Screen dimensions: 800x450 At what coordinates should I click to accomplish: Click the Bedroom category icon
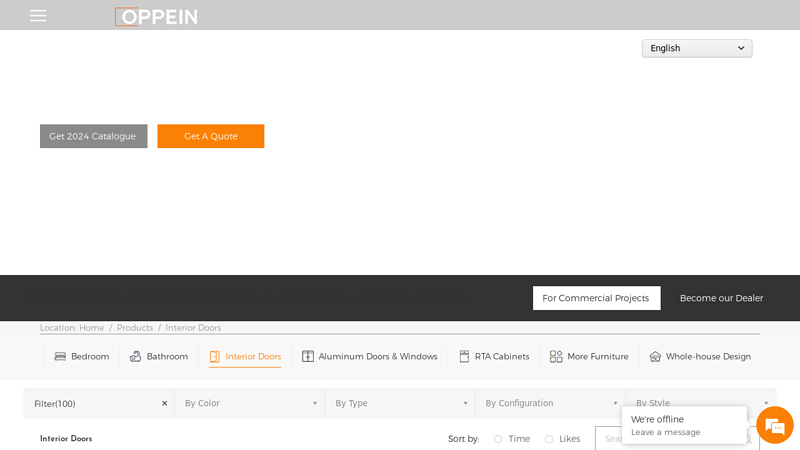[60, 356]
